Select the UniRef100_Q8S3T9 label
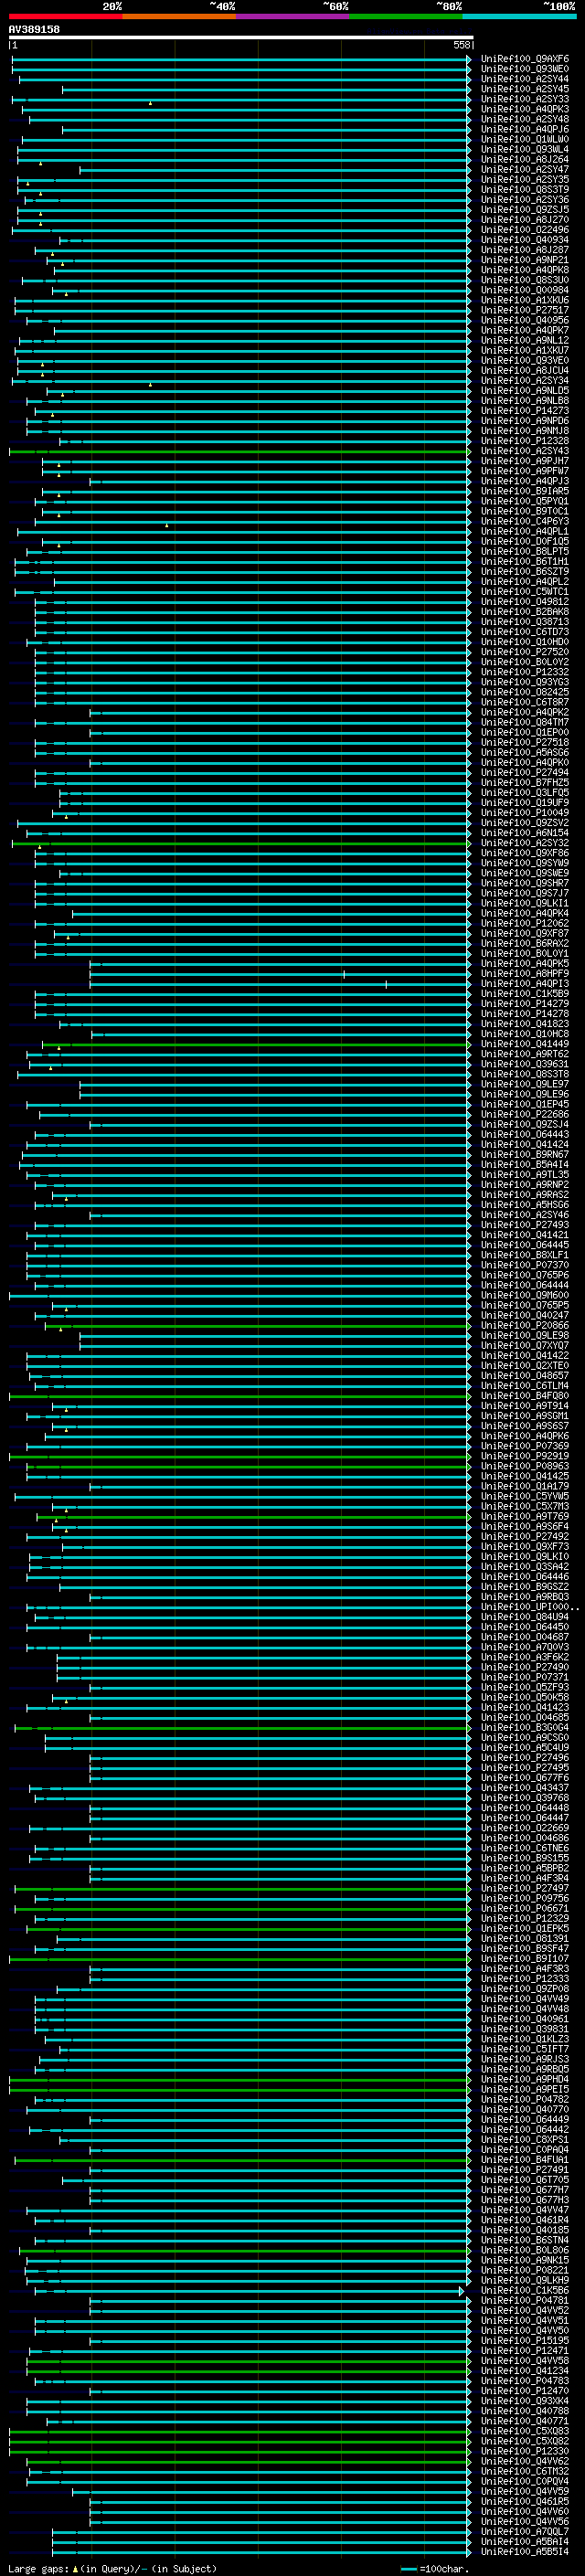 click(524, 190)
